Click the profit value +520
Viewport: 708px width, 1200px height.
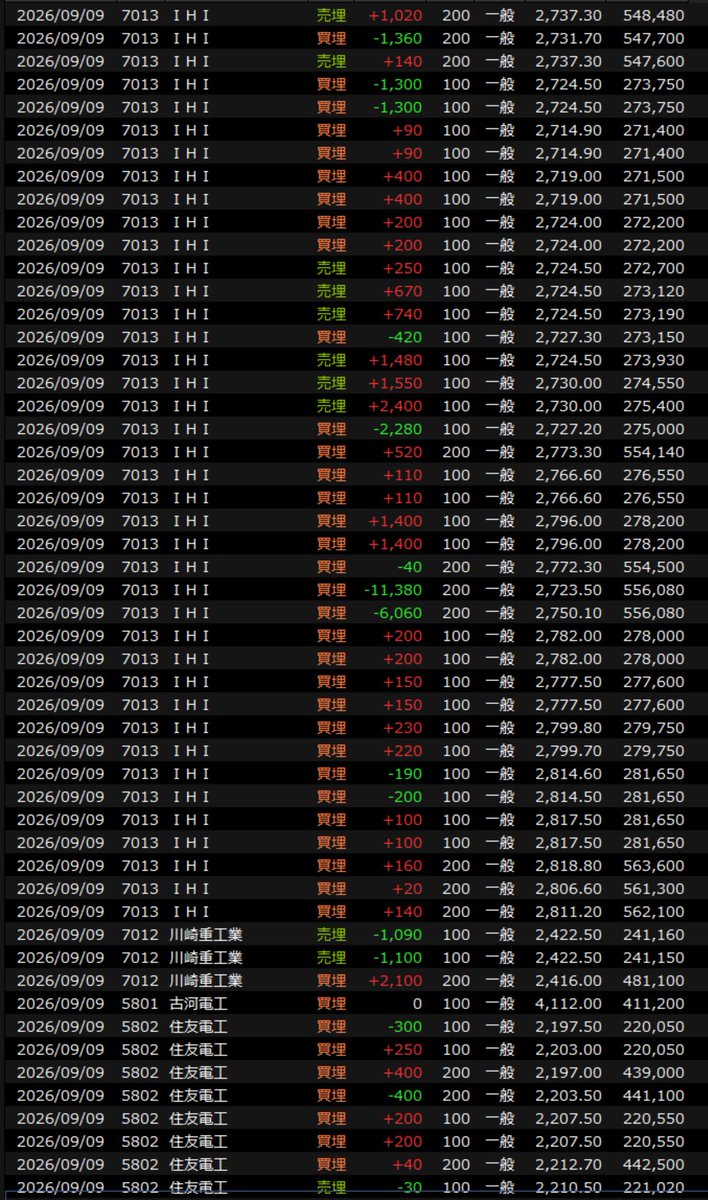pos(403,452)
